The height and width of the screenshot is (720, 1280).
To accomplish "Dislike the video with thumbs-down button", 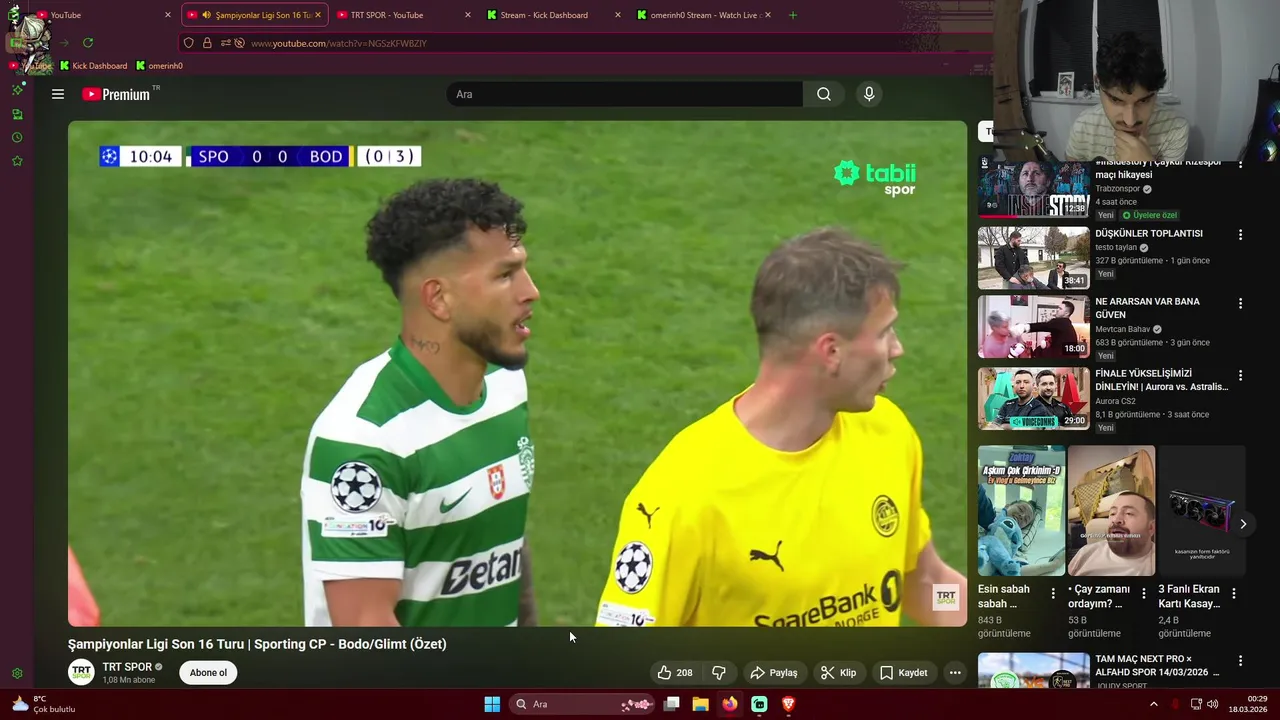I will click(x=718, y=673).
